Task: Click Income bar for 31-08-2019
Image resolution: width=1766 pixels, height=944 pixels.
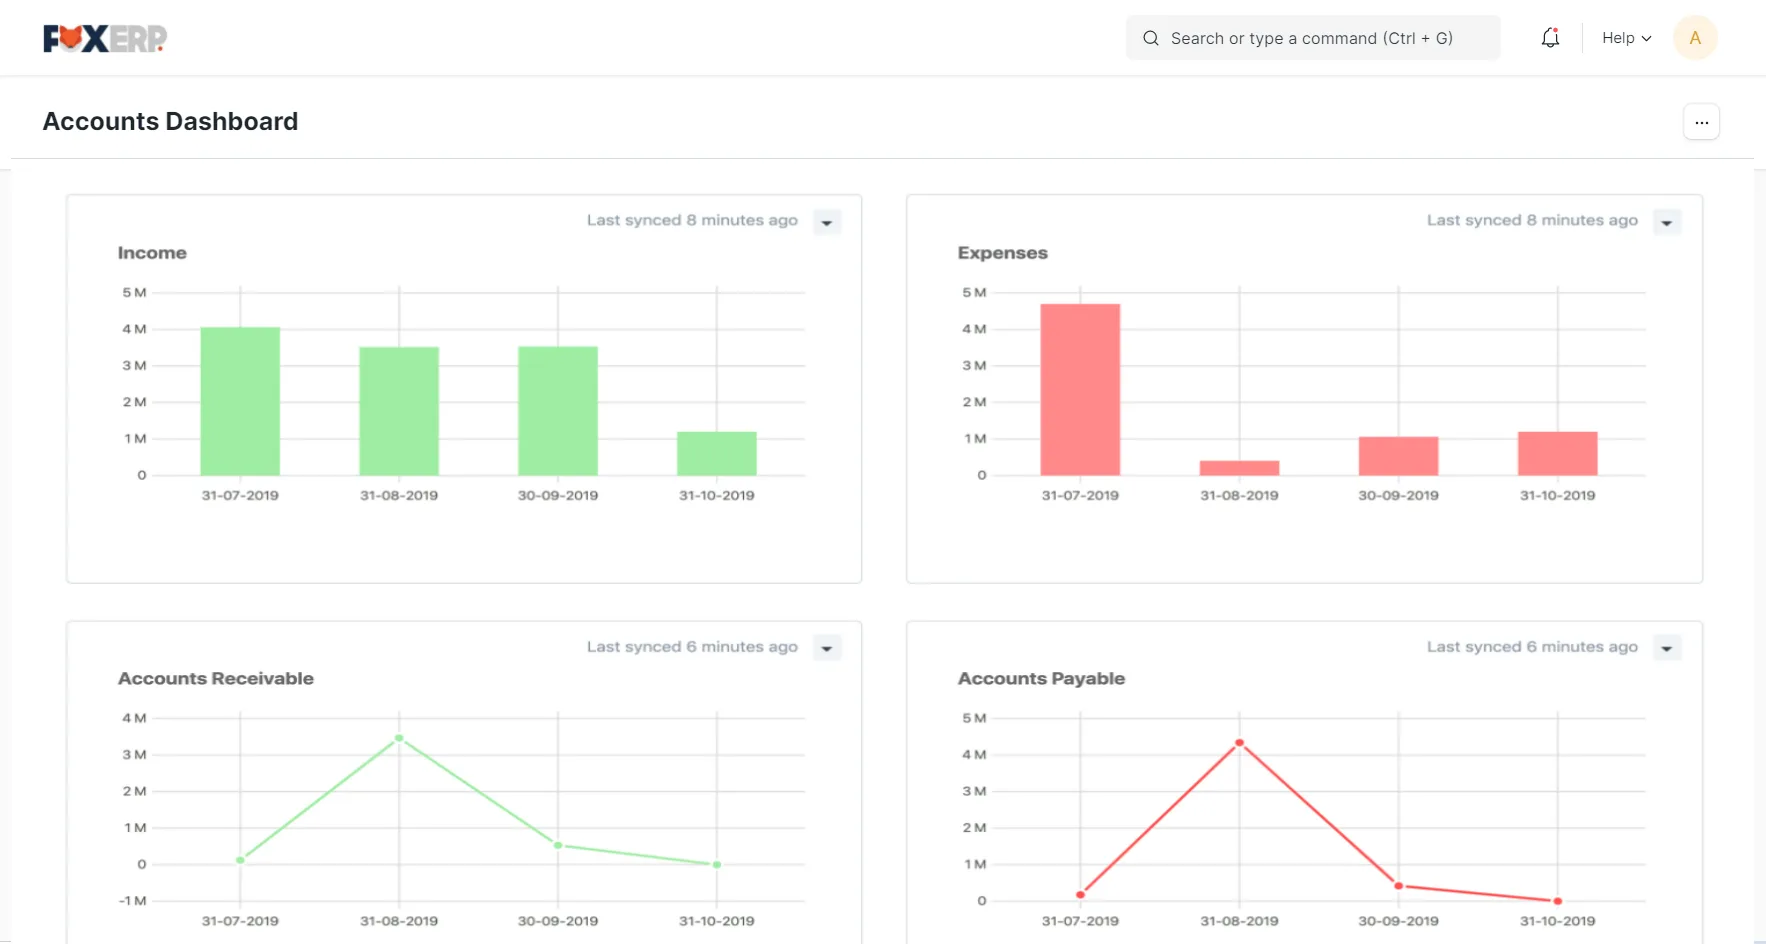Action: coord(399,411)
